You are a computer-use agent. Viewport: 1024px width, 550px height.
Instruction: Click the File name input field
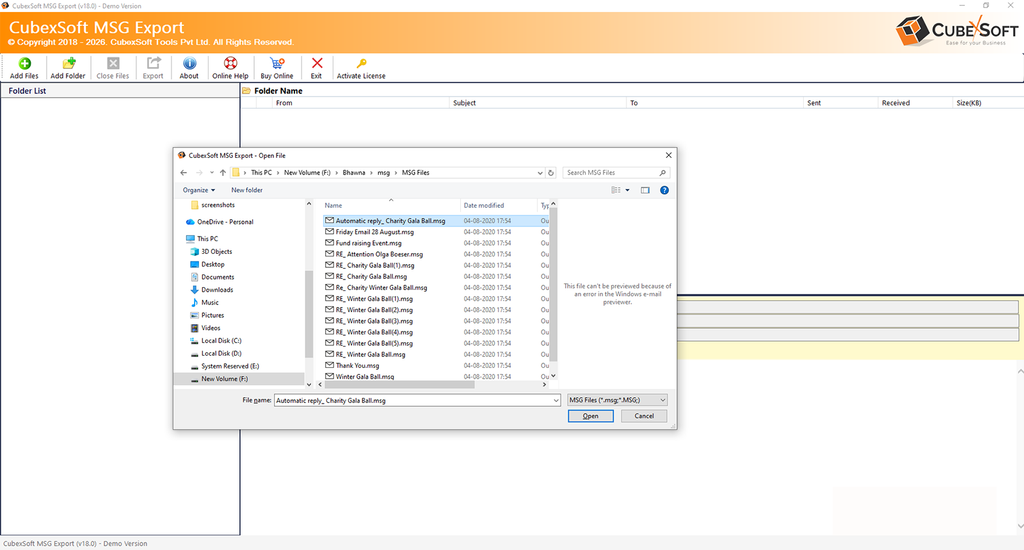413,400
